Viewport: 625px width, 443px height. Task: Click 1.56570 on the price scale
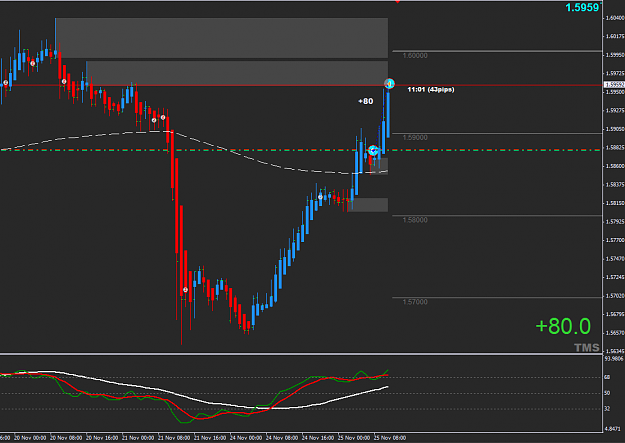tap(615, 332)
